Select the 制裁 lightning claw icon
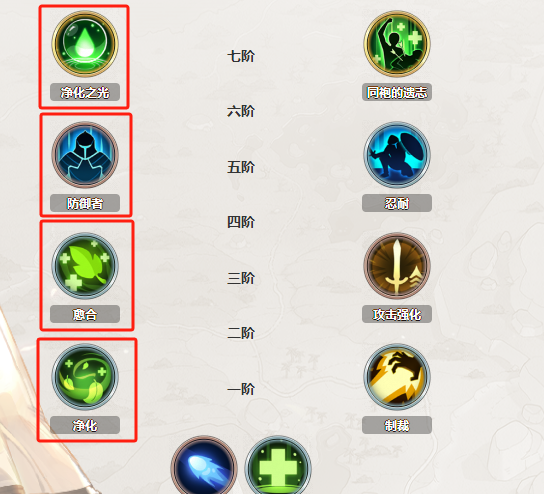This screenshot has width=544, height=494. coord(397,377)
